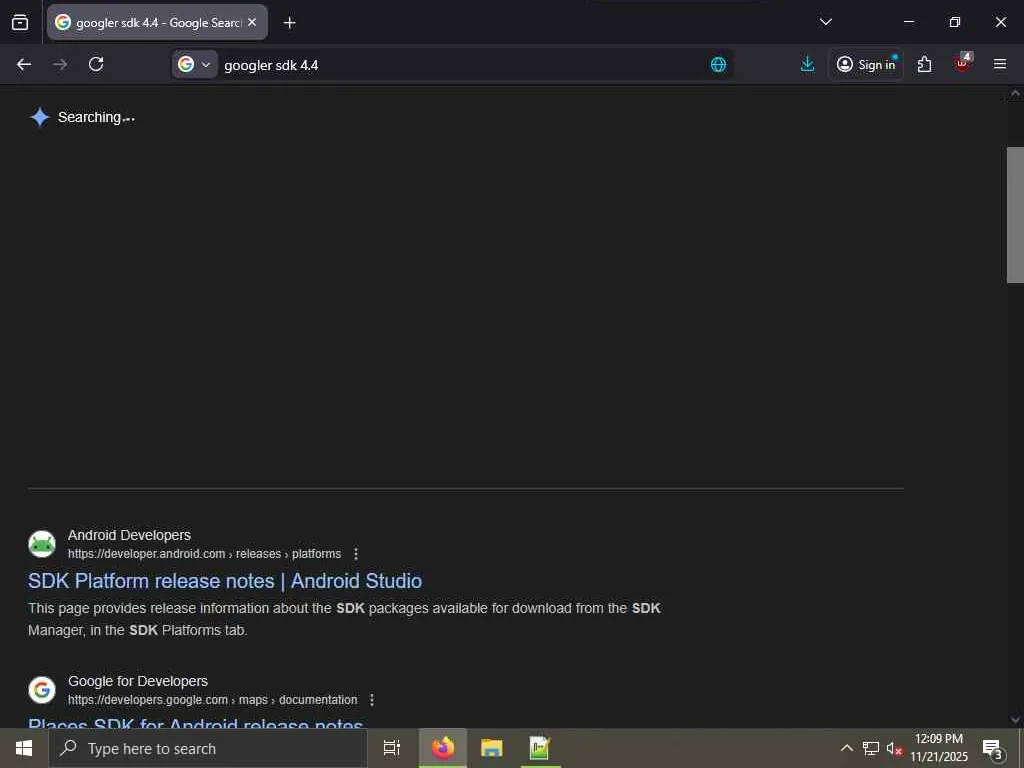Click the network status tray icon
Image resolution: width=1024 pixels, height=768 pixels.
pos(871,748)
